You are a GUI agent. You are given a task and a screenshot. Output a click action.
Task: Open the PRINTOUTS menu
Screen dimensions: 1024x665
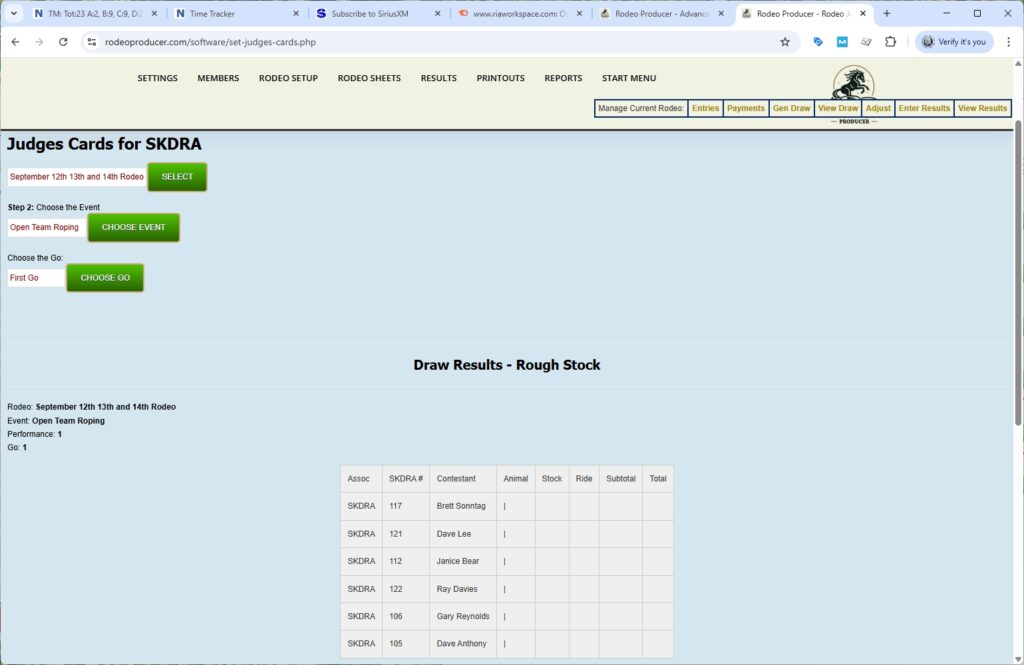click(500, 78)
